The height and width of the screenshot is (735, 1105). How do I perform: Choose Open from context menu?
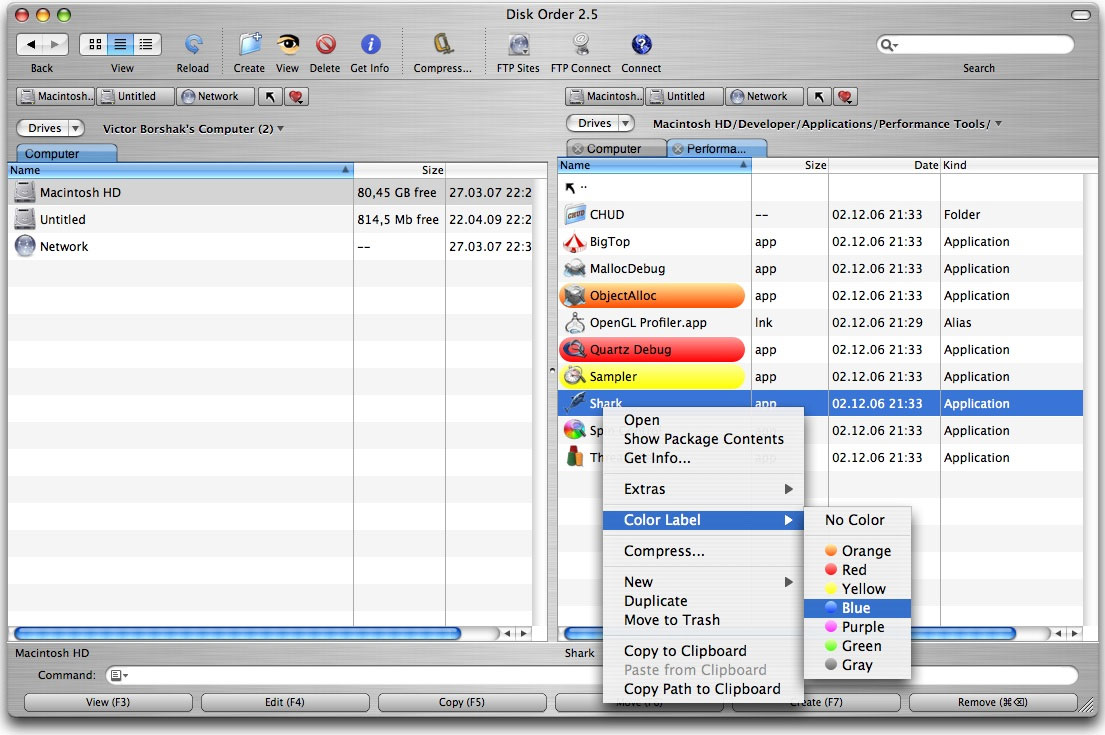pos(703,420)
